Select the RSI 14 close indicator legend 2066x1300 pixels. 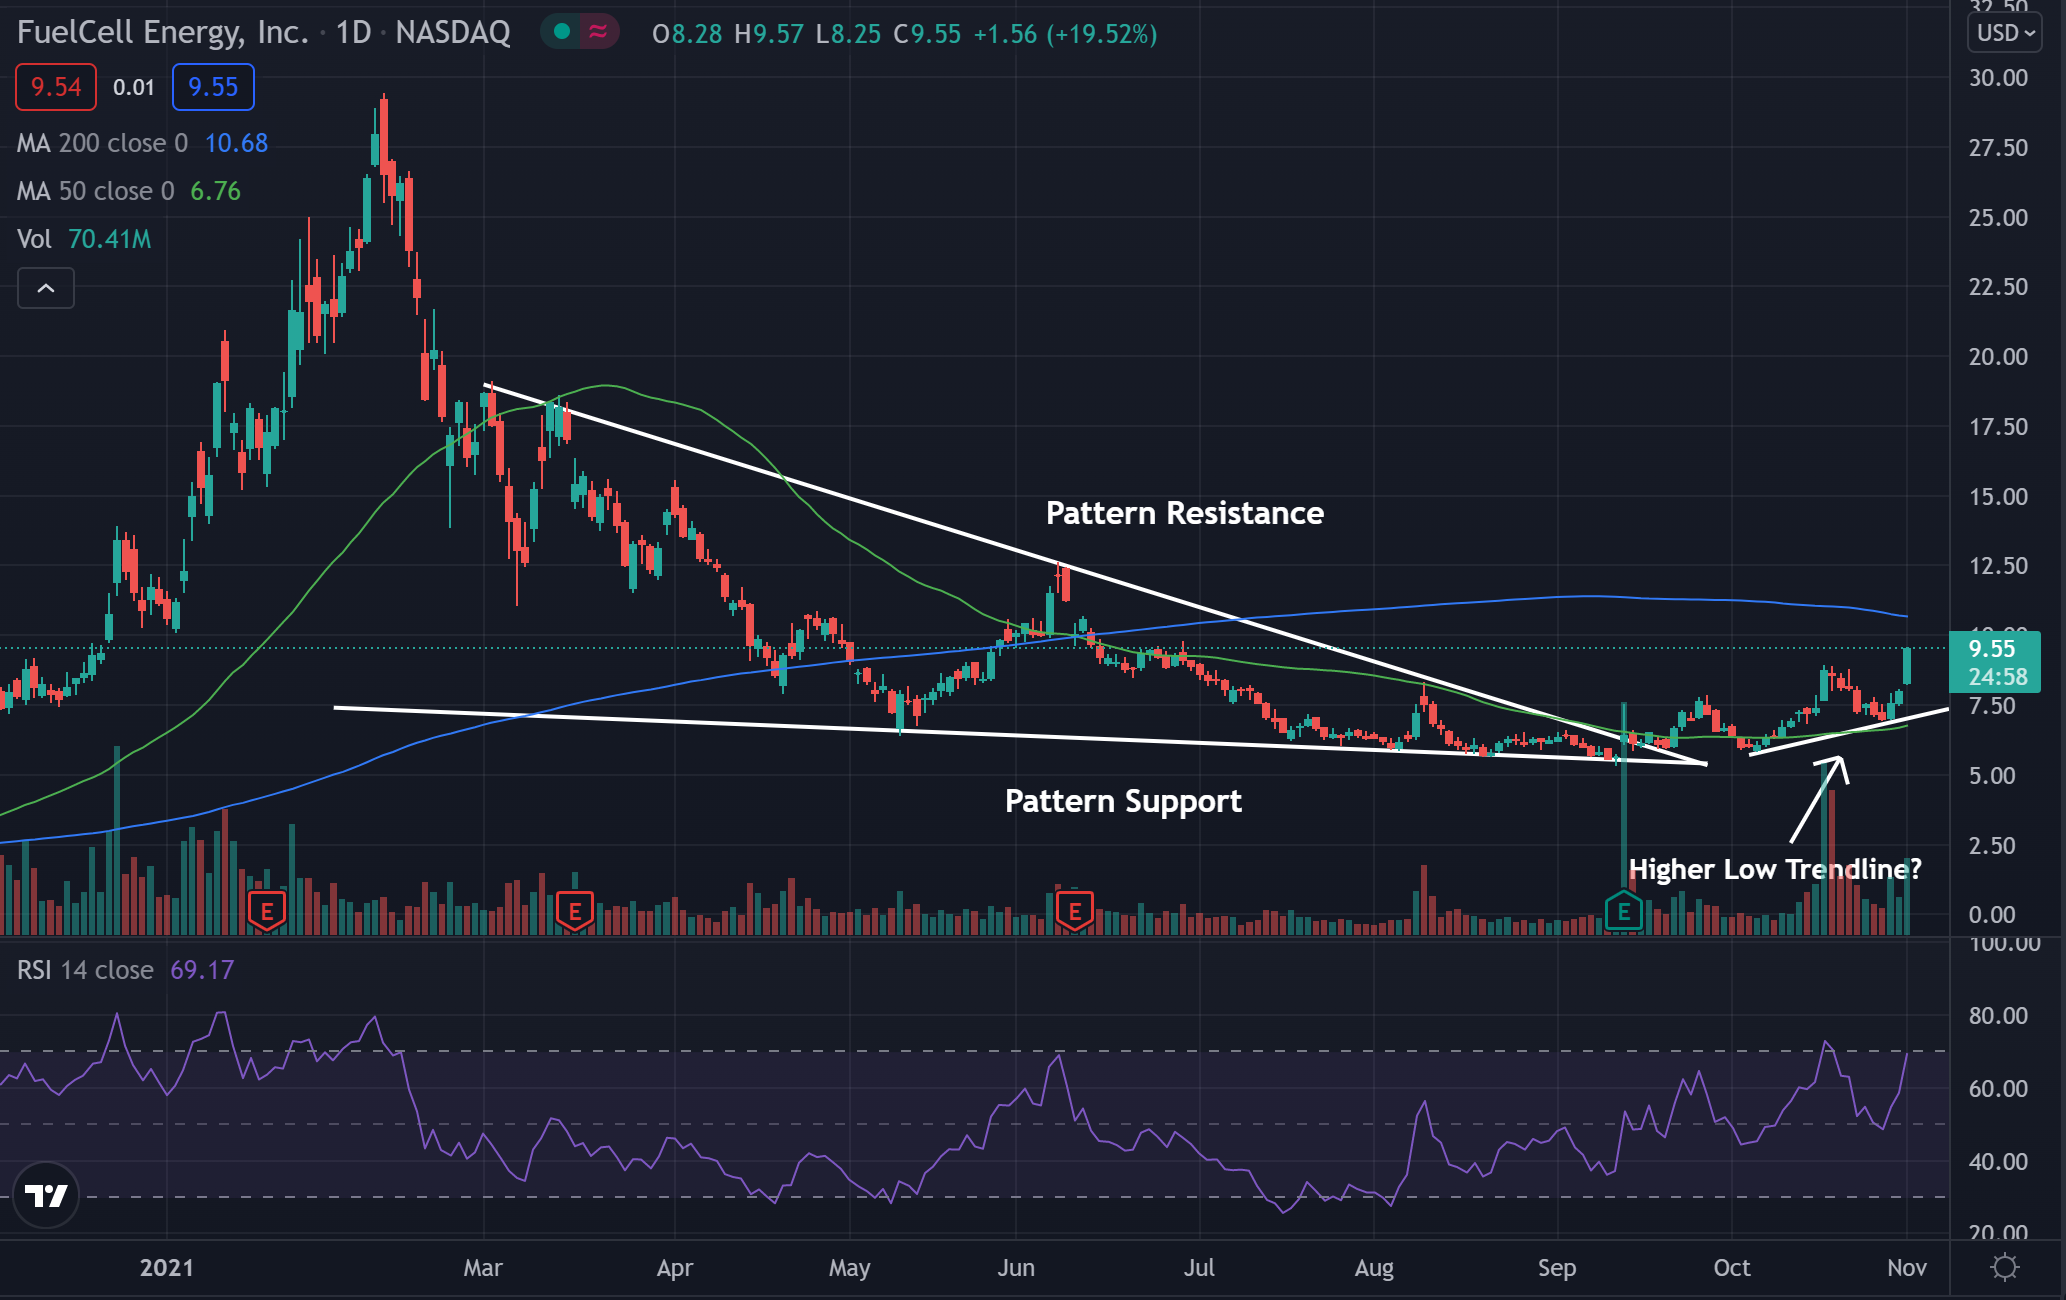click(125, 970)
